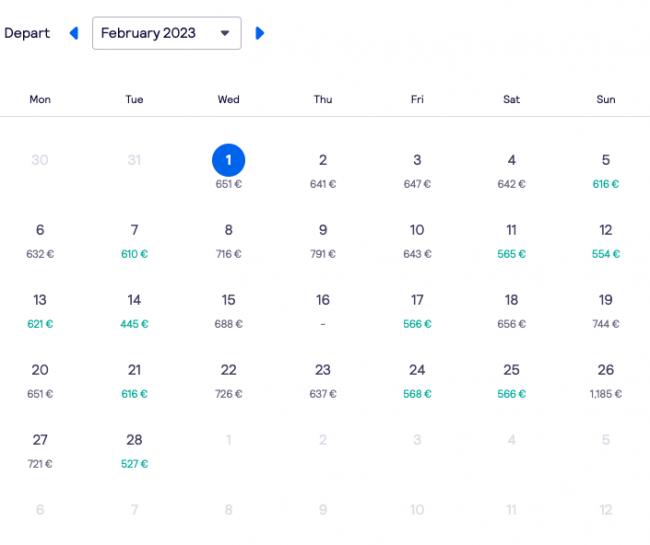Click greyed-out January 30 date
This screenshot has height=545, width=650.
(40, 160)
